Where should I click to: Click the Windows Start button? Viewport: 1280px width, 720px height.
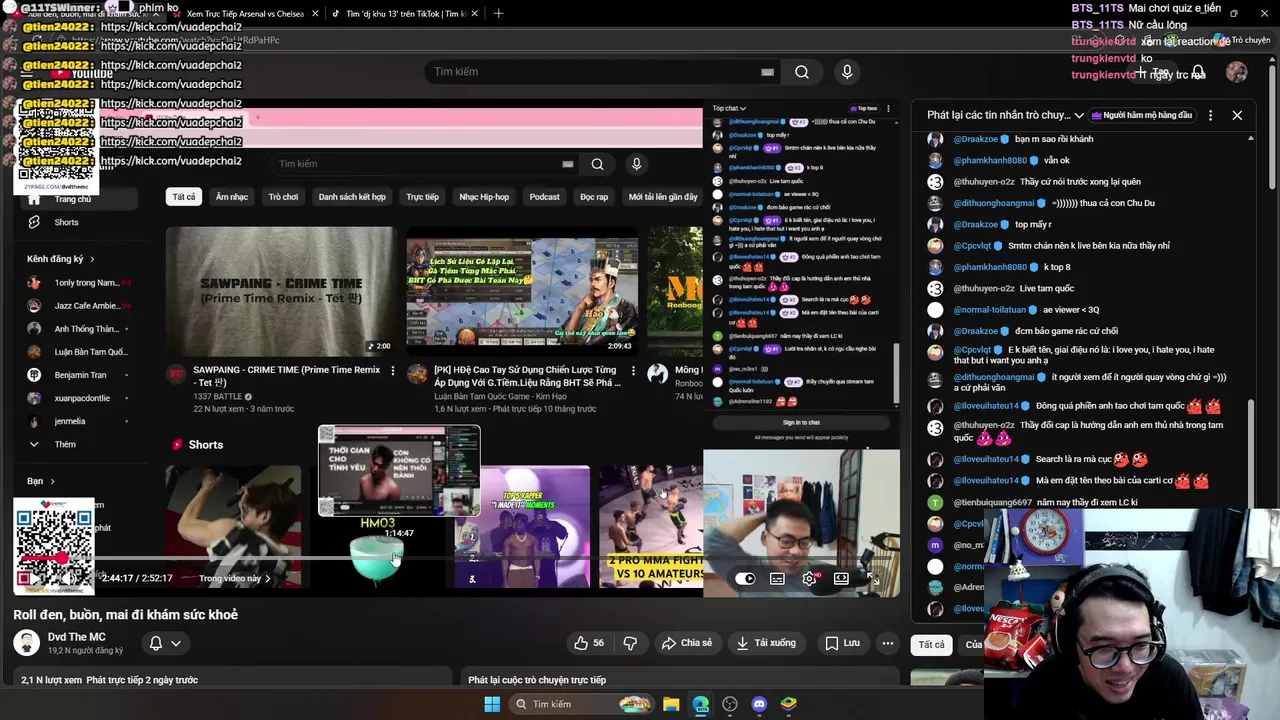point(492,704)
